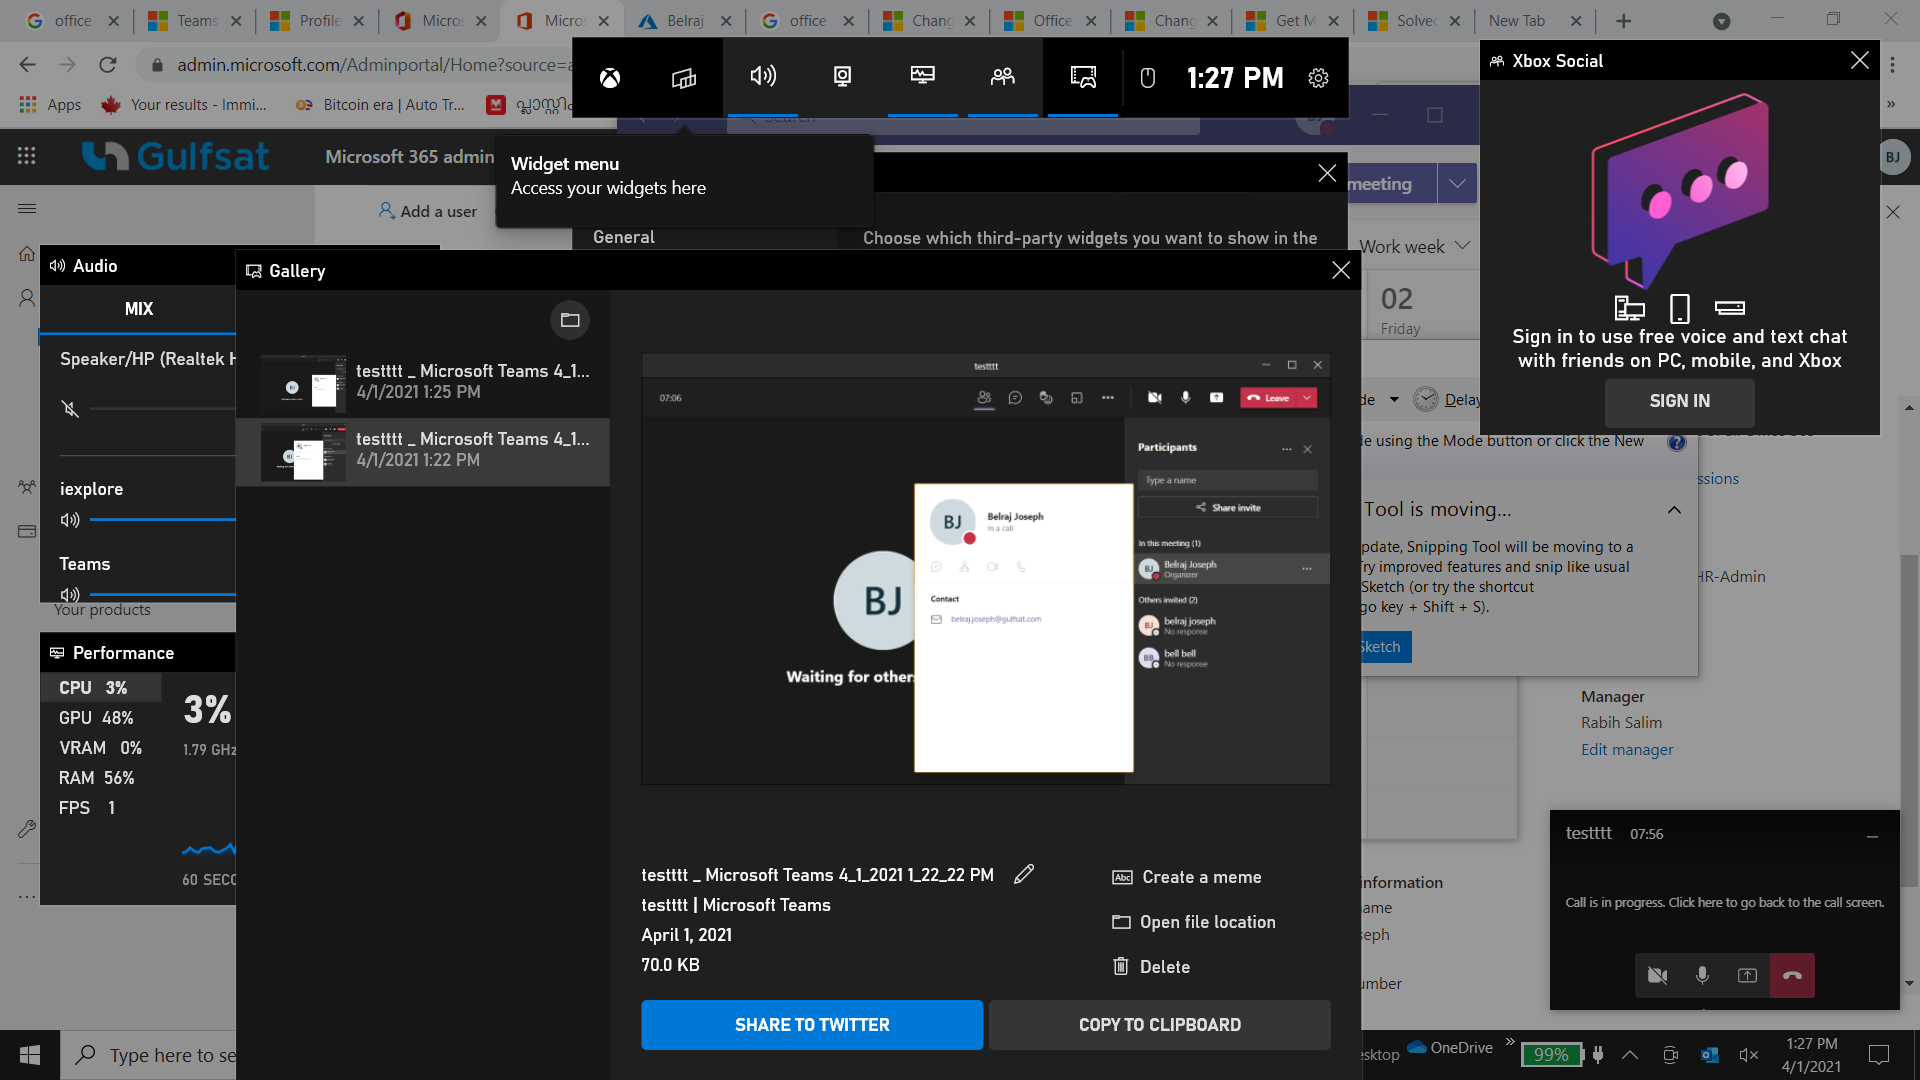Select the GPU performance metric
1920x1080 pixels.
(x=96, y=718)
